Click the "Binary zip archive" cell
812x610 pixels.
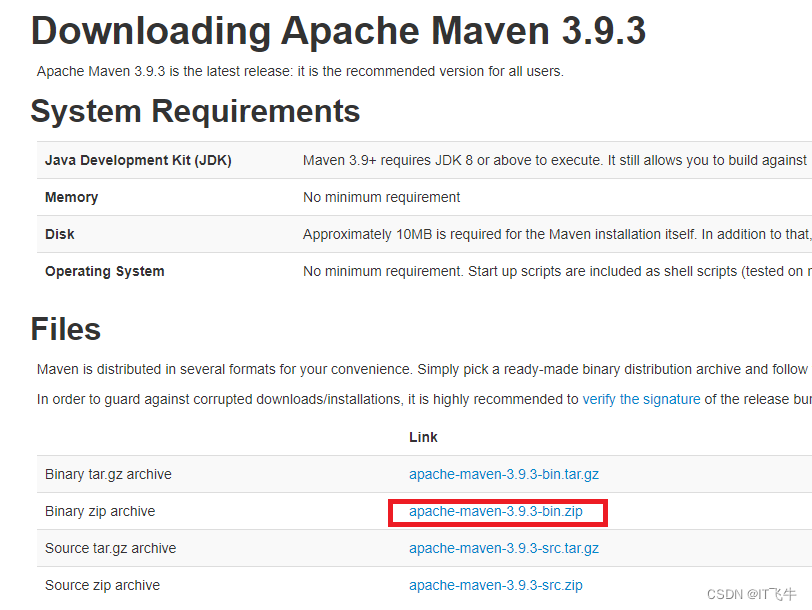tap(100, 512)
